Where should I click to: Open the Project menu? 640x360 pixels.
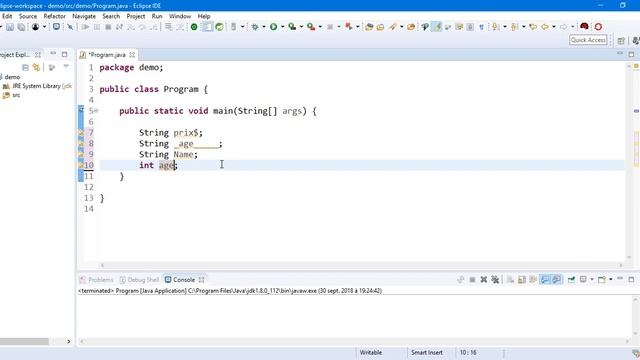[x=136, y=16]
